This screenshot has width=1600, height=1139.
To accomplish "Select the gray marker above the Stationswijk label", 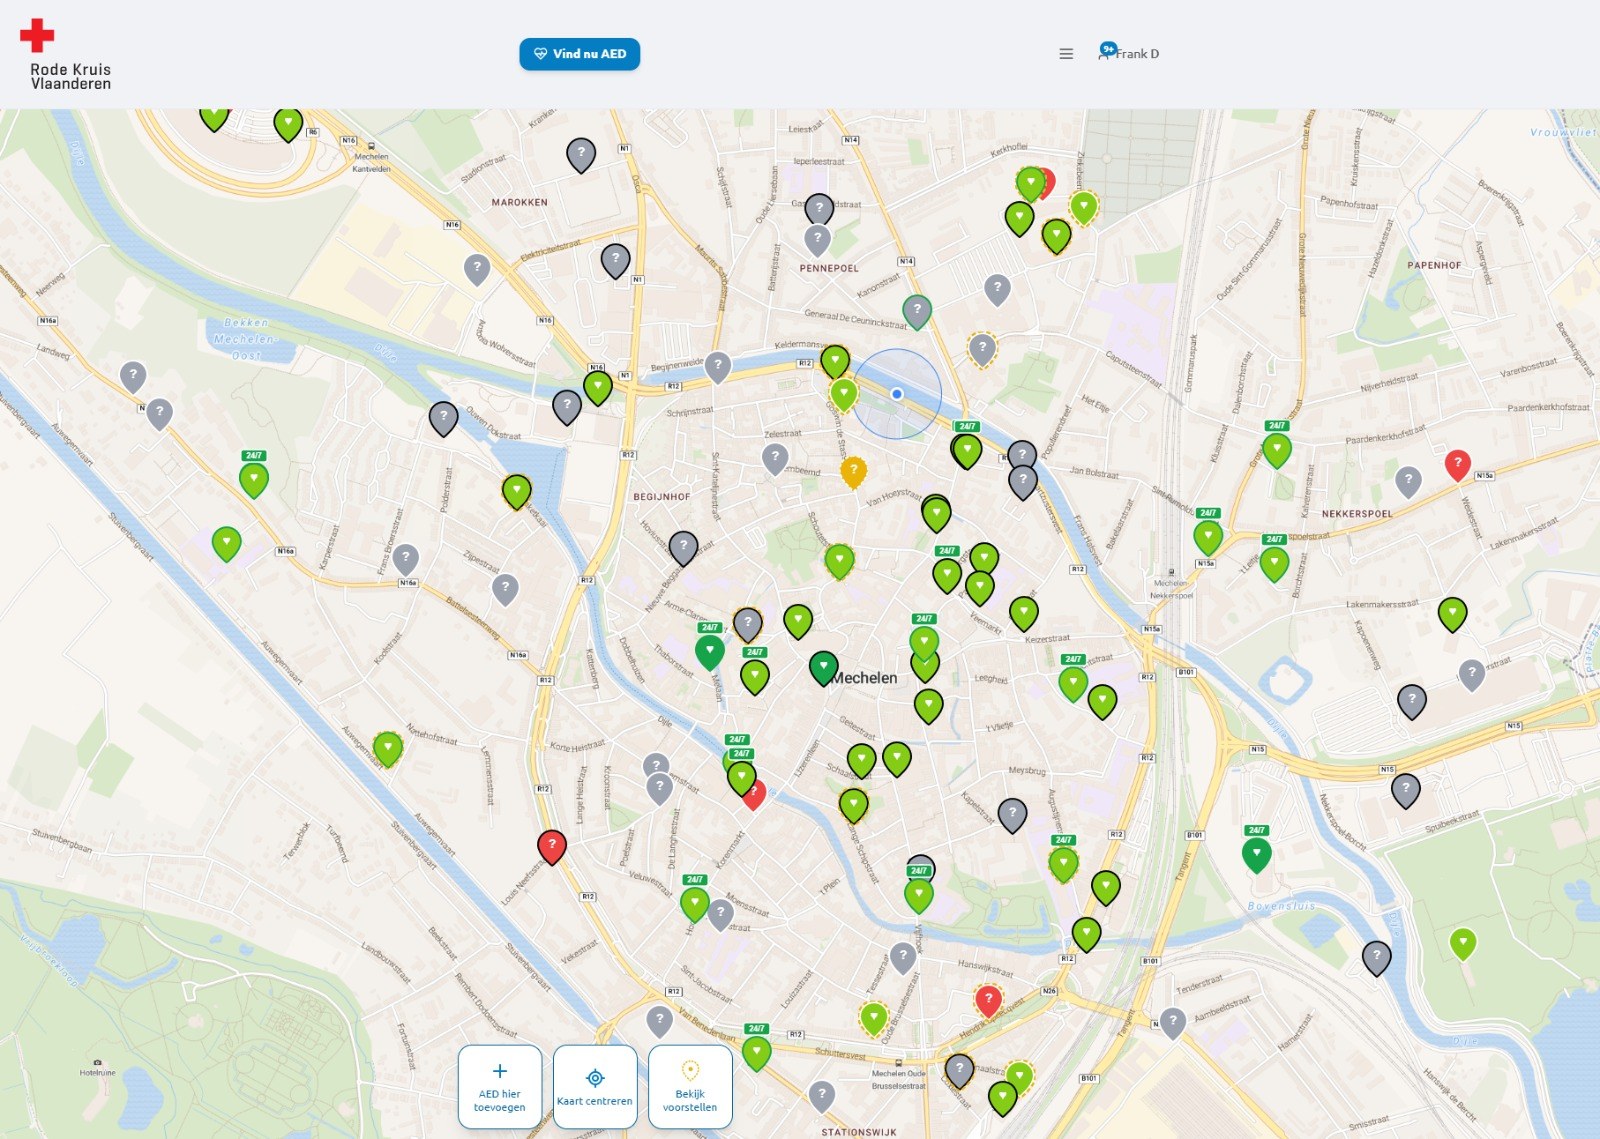I will click(x=822, y=1096).
